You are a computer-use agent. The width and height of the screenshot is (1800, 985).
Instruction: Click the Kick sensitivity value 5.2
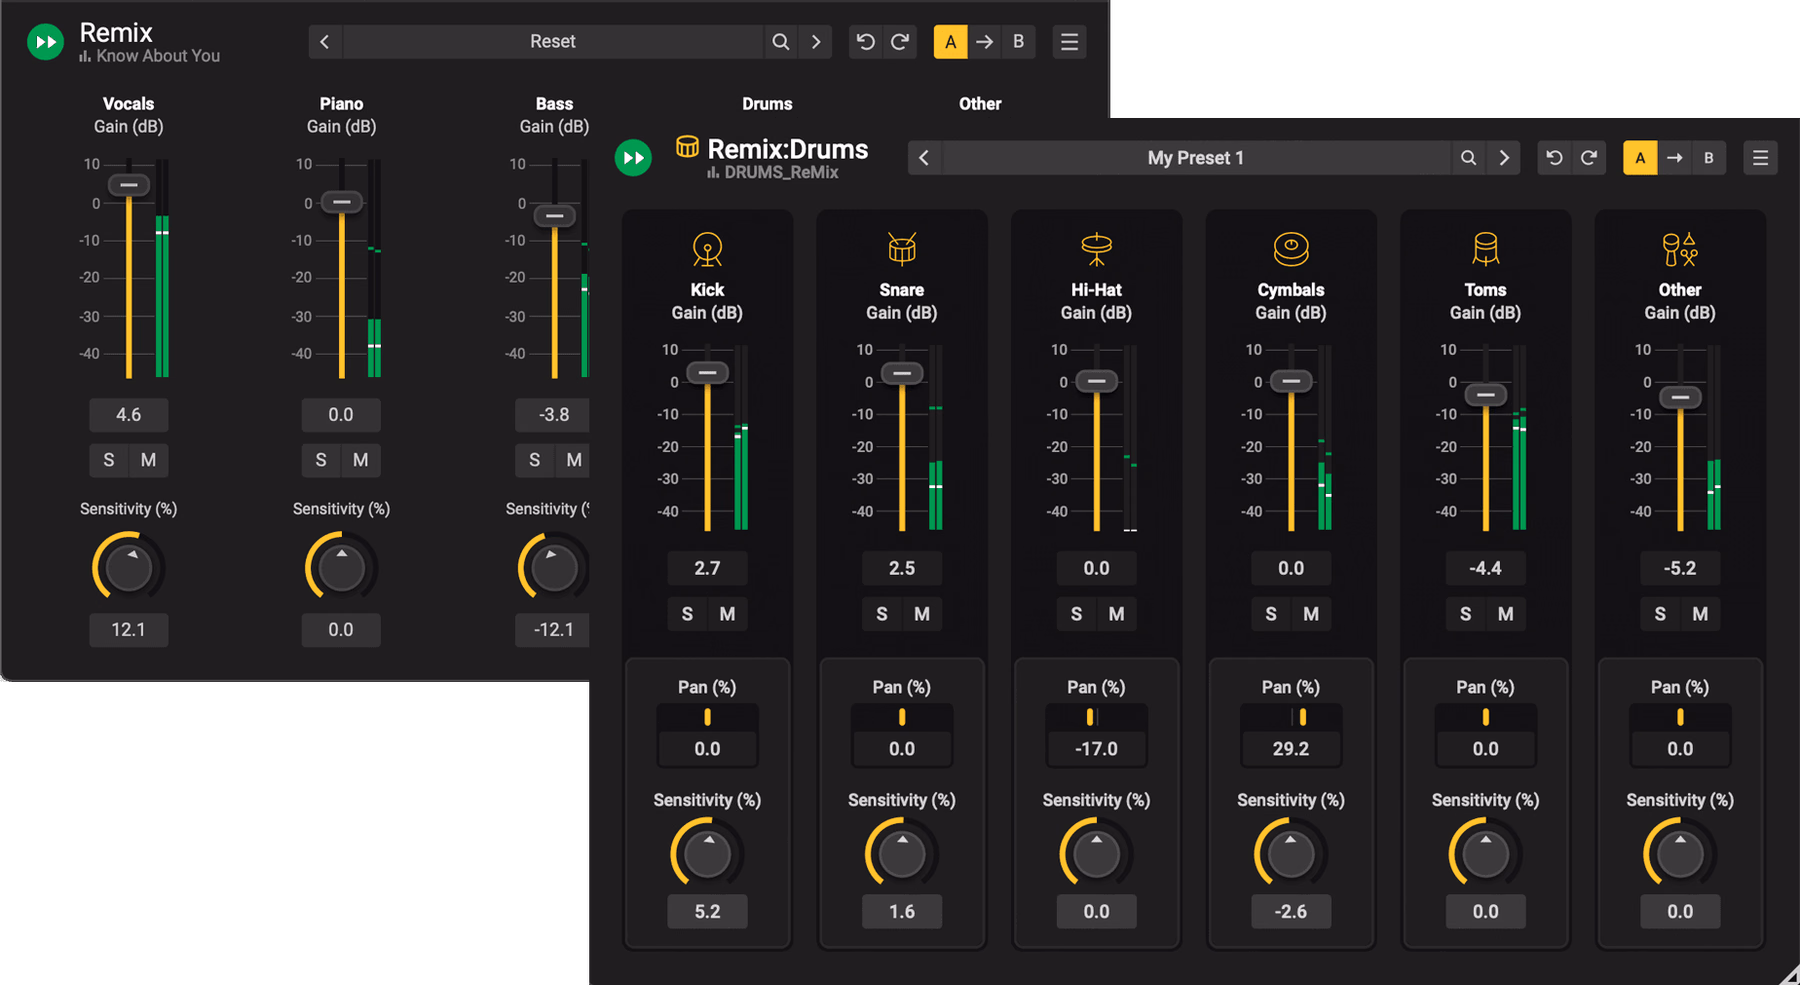(x=707, y=912)
